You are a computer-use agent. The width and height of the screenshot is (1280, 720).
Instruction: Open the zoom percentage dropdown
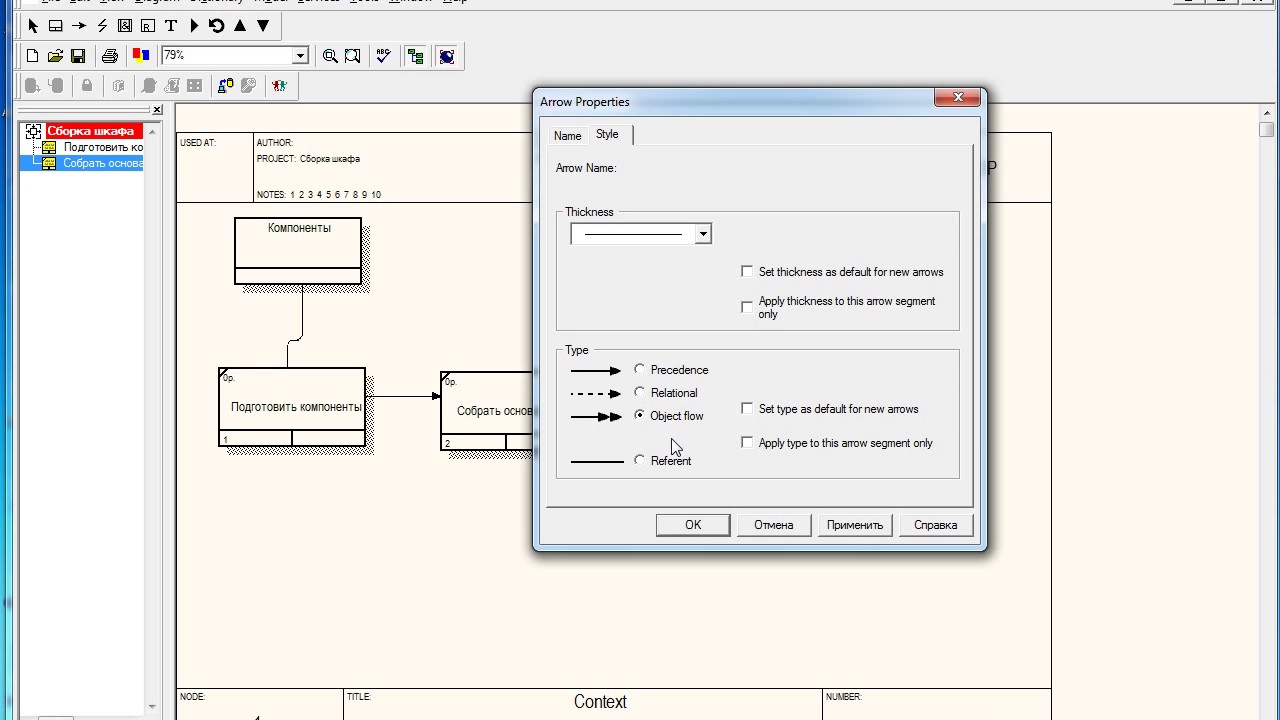coord(299,56)
